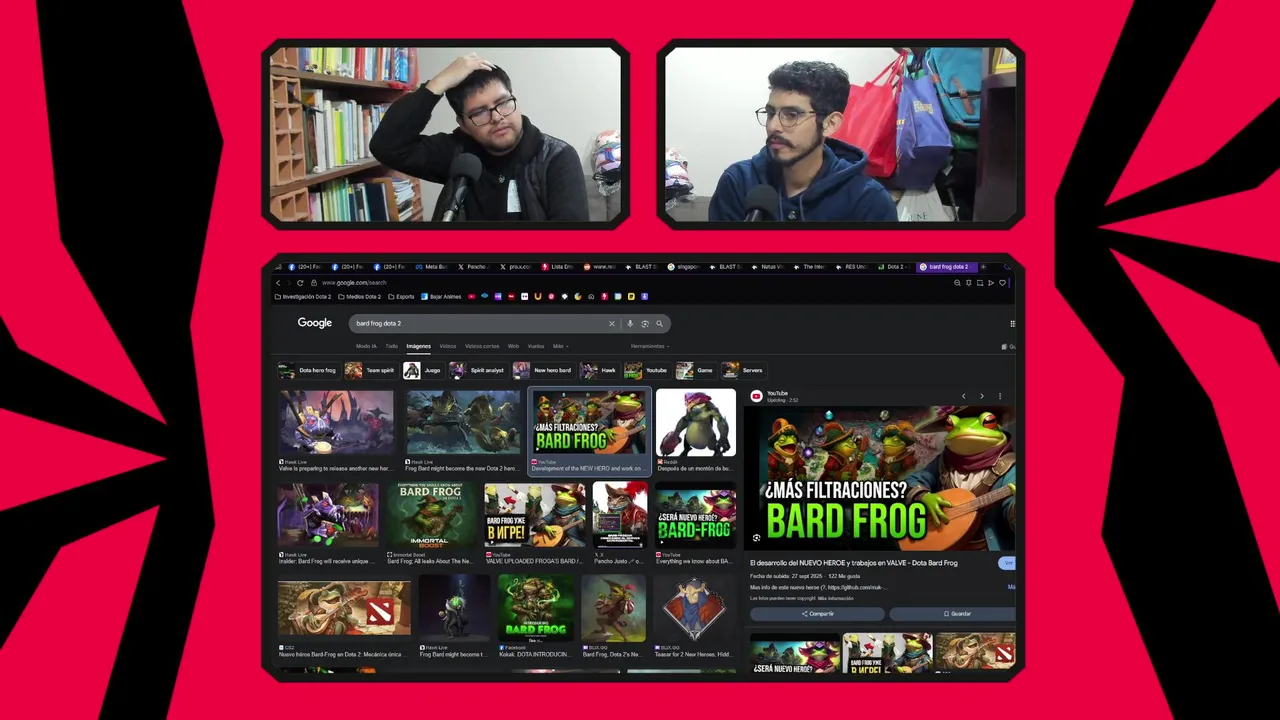Apply the Team spirit filter chip
The height and width of the screenshot is (720, 1280).
click(x=370, y=370)
